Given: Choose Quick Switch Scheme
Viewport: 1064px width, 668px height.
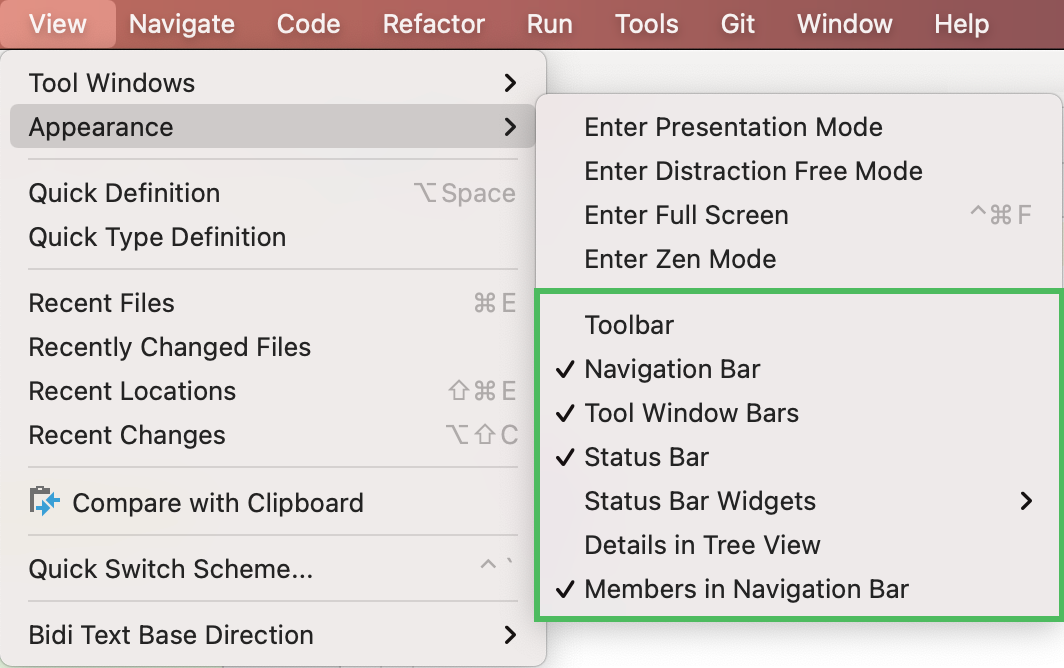Looking at the screenshot, I should click(170, 569).
